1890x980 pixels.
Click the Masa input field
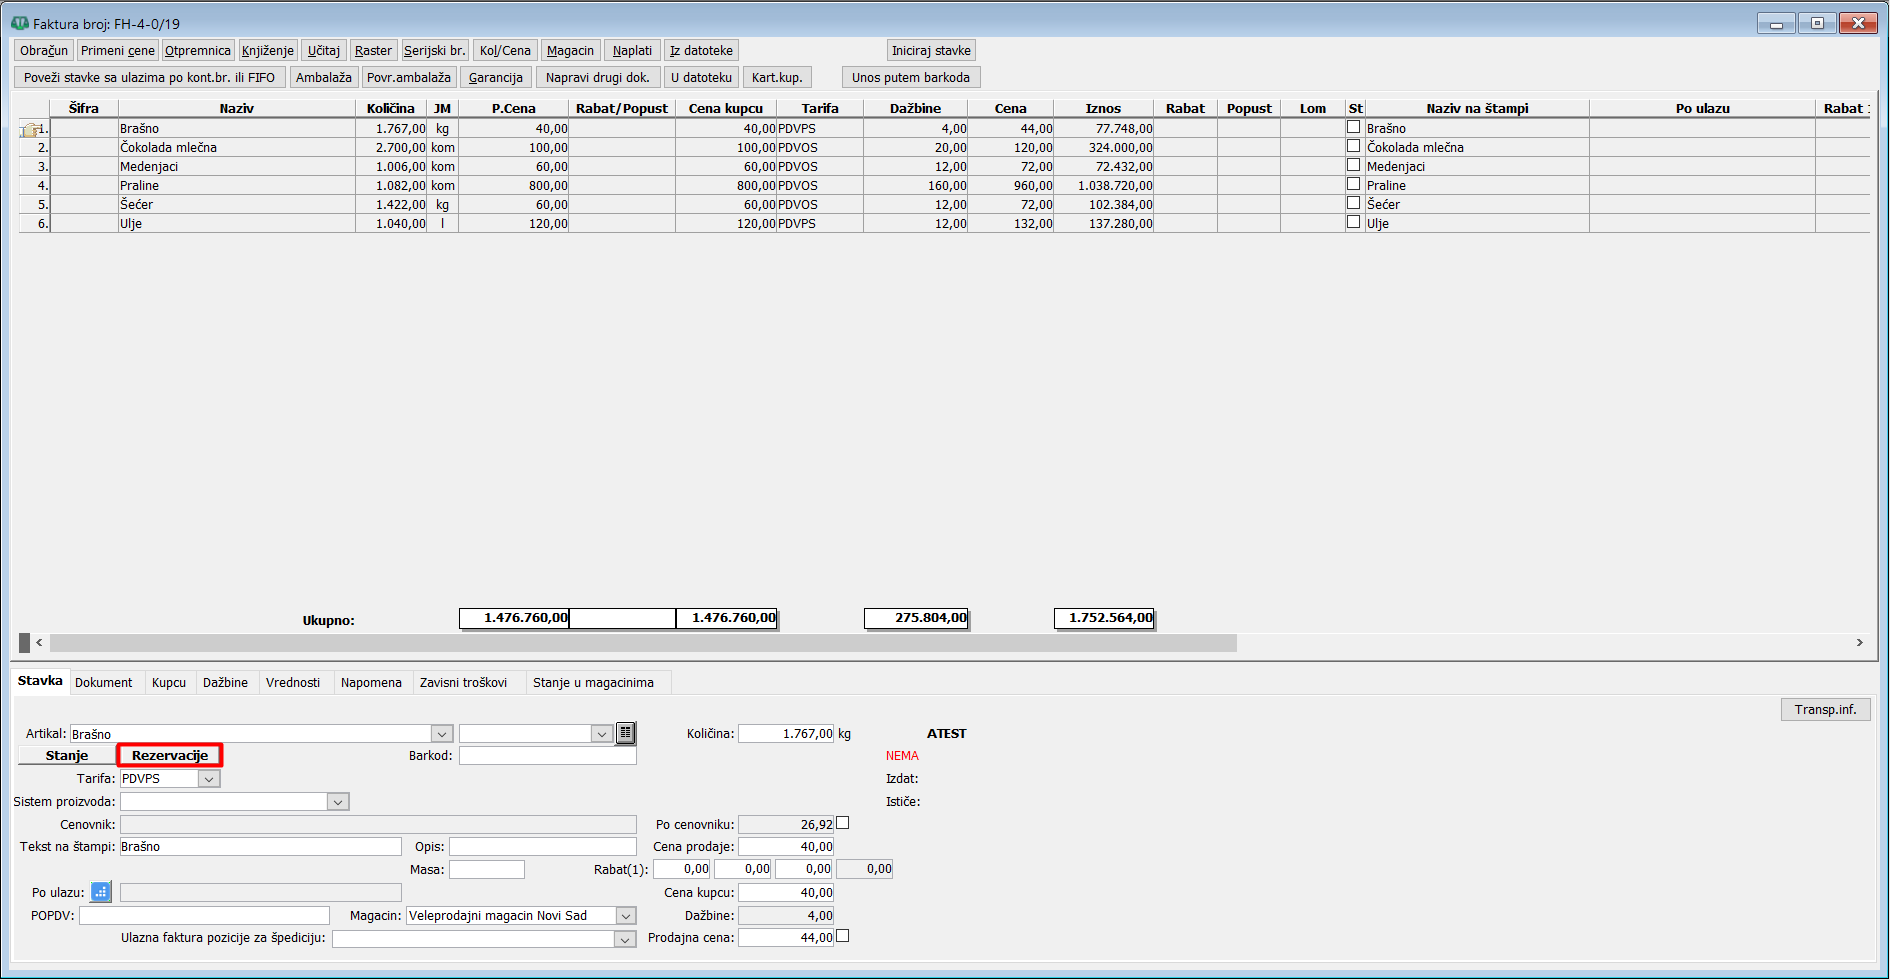tap(487, 870)
